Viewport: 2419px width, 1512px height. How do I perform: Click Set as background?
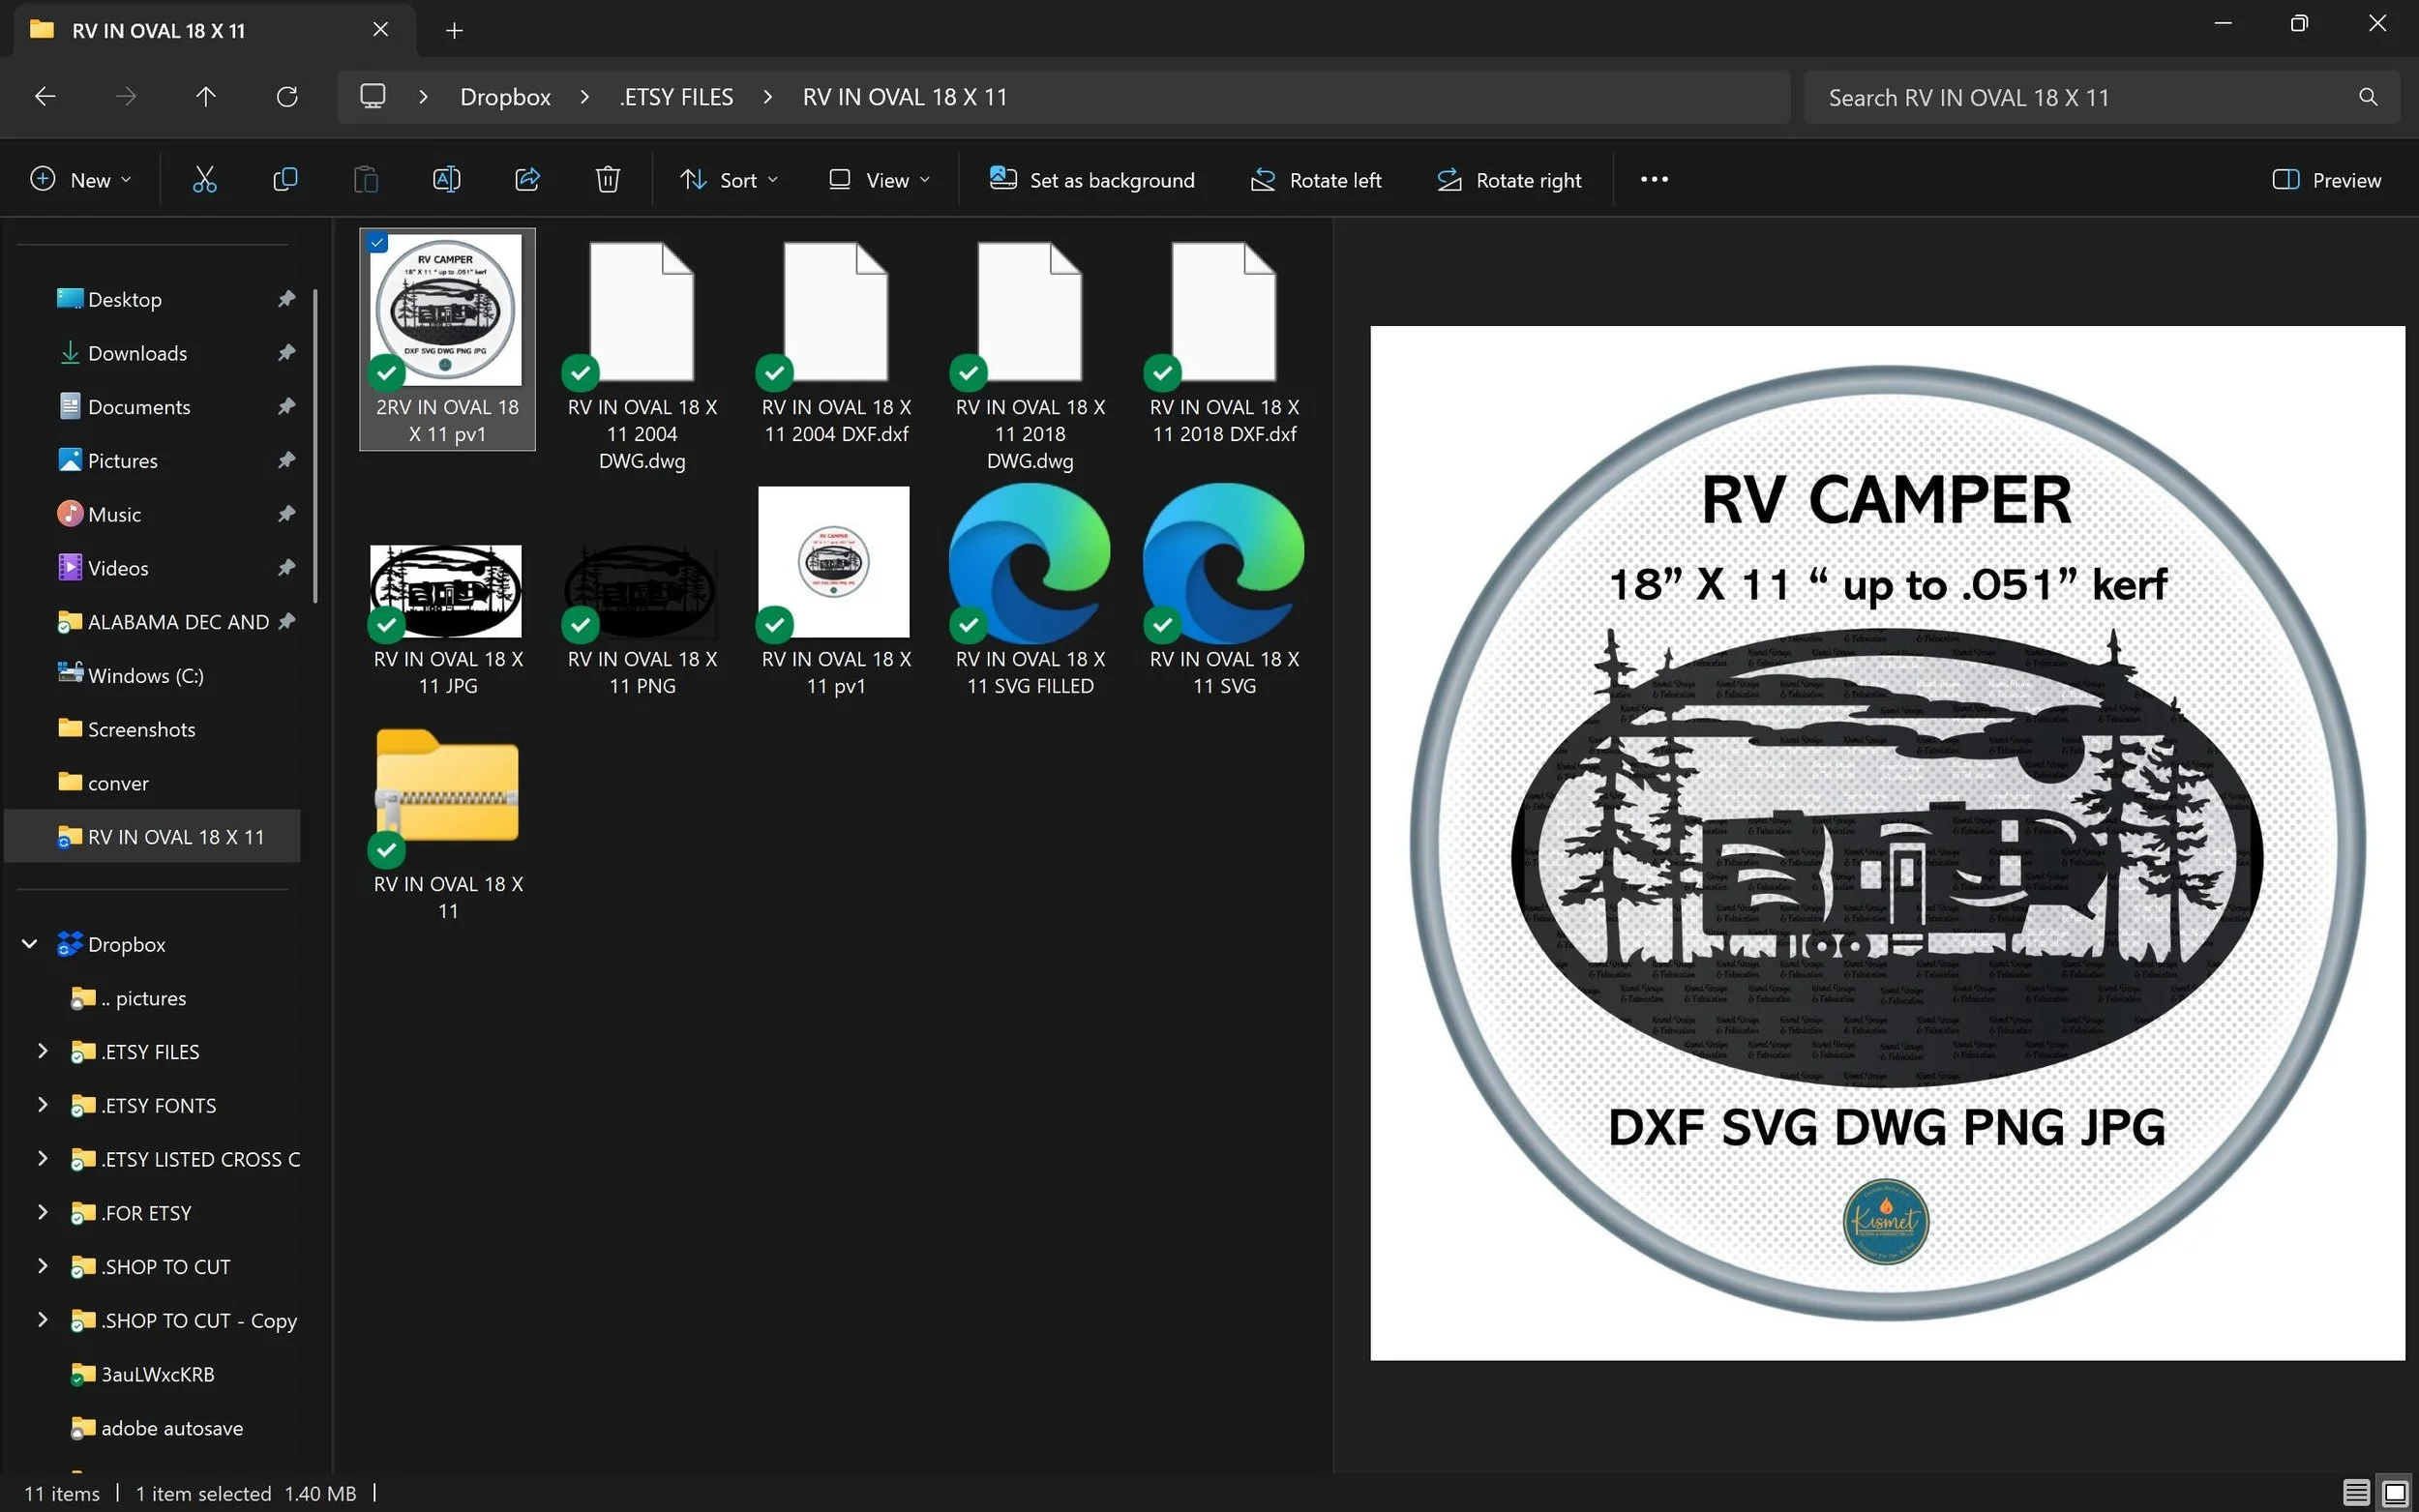[1092, 180]
